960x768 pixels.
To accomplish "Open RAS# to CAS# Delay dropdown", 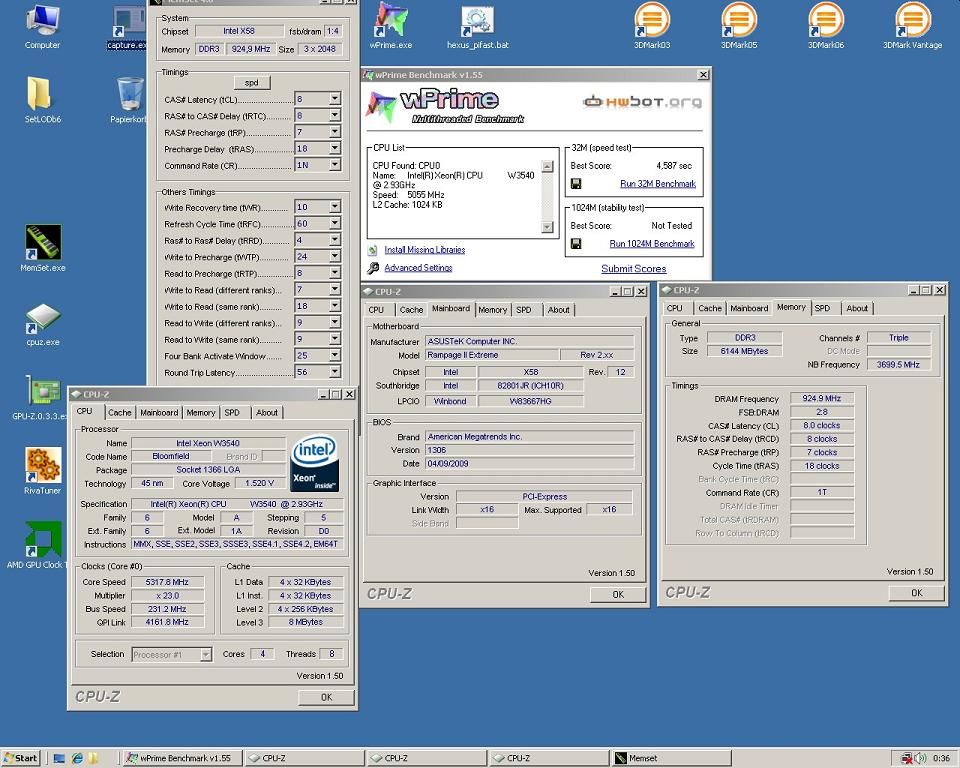I will pyautogui.click(x=335, y=115).
